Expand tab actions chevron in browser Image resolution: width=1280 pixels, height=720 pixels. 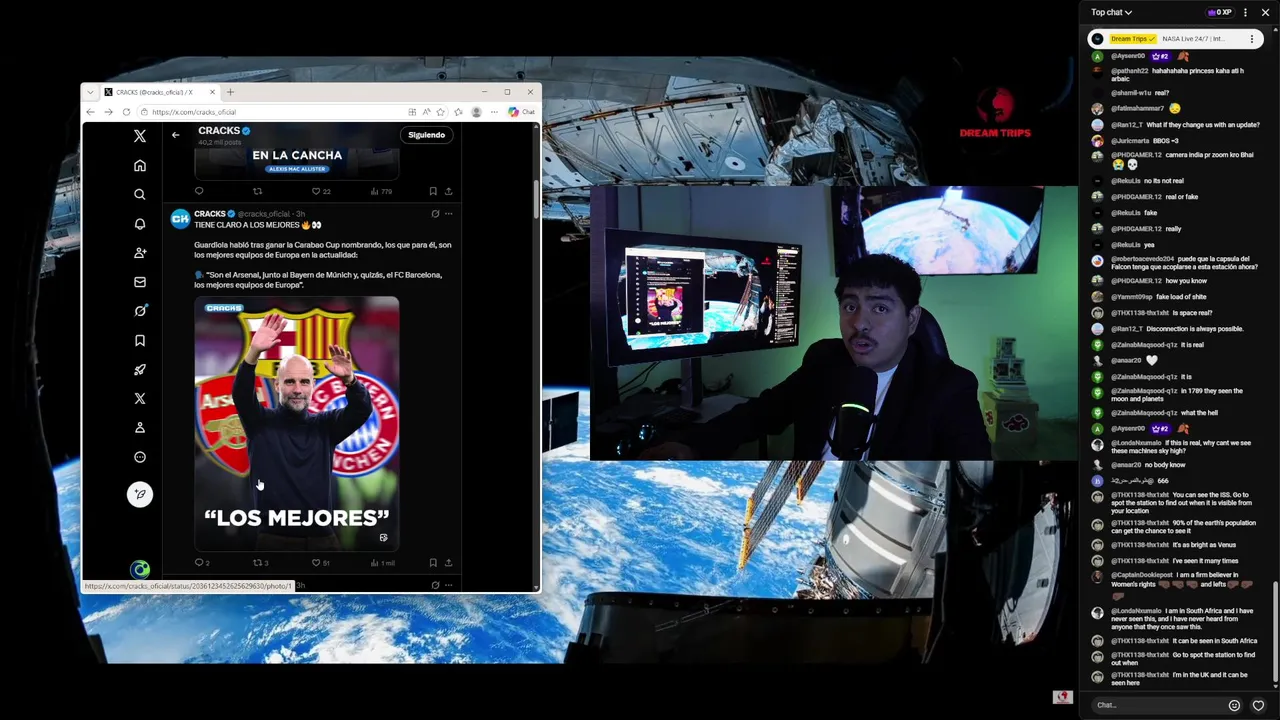click(91, 92)
